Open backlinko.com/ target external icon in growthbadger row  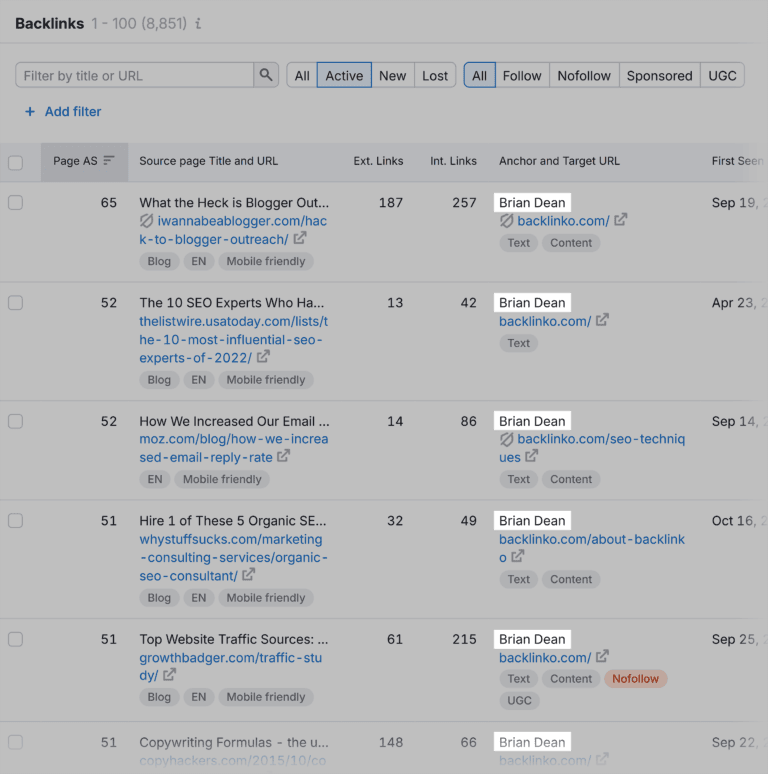tap(602, 657)
